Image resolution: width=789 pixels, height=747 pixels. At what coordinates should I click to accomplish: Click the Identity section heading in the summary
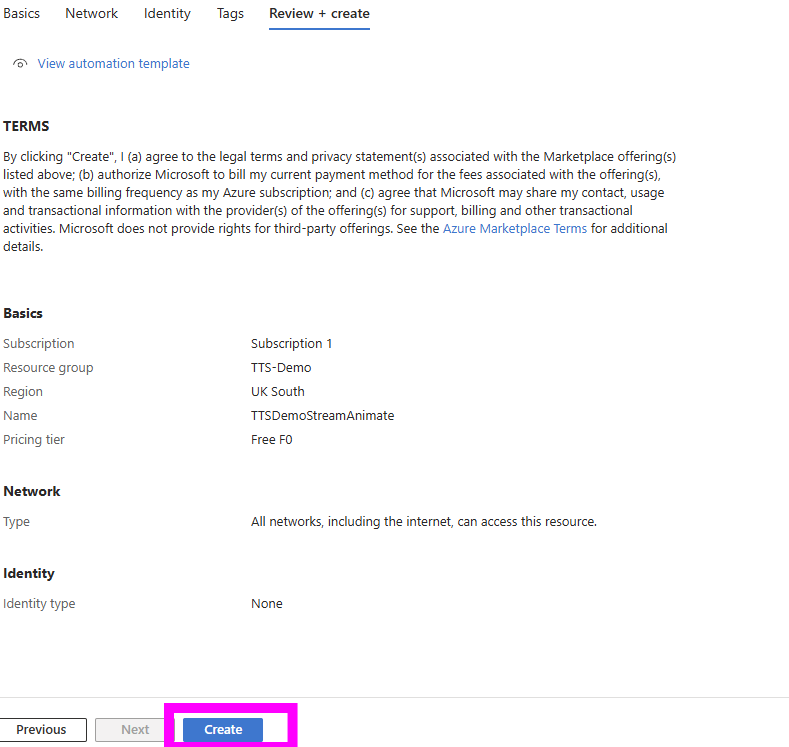click(x=29, y=573)
